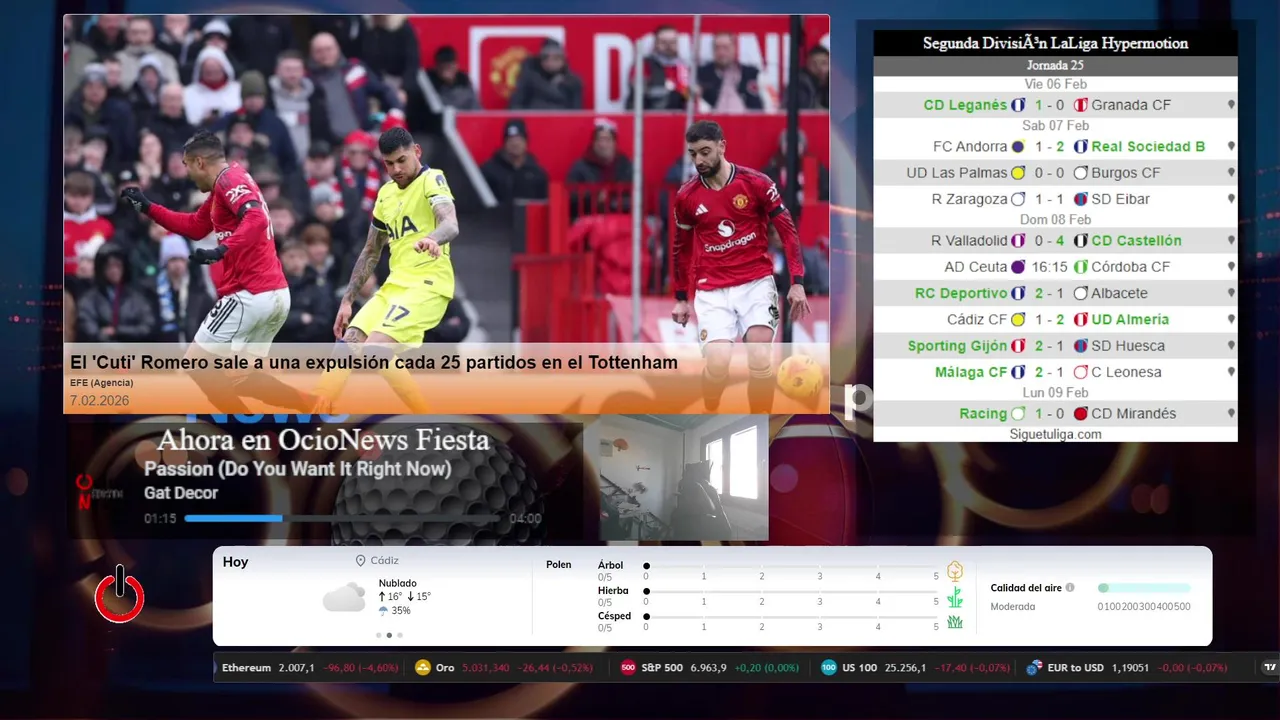This screenshot has height=720, width=1280.
Task: Open the map pin for Málaga CF match
Action: [1231, 372]
